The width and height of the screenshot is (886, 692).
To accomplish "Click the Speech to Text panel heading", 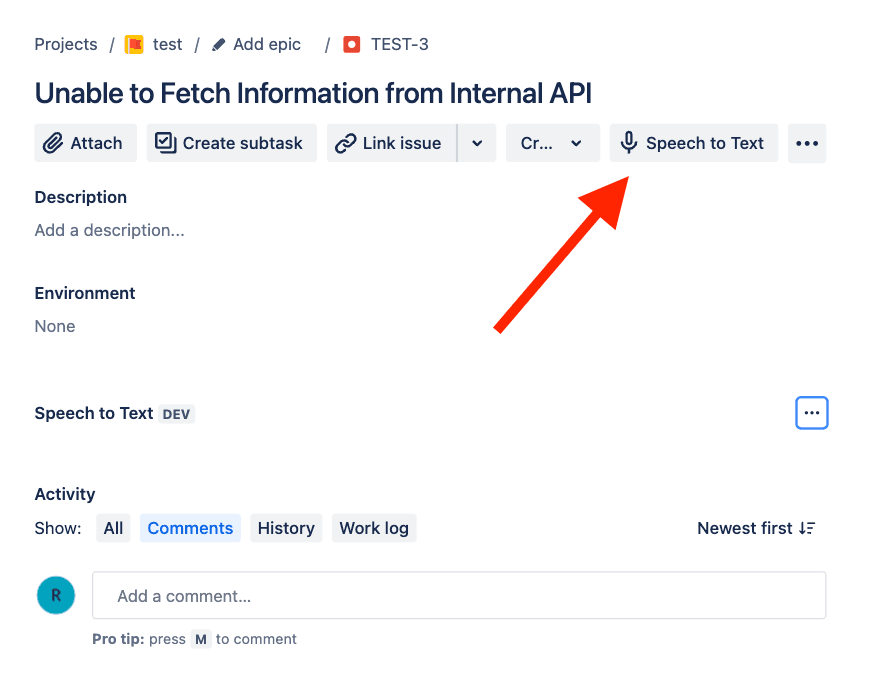I will coord(94,413).
